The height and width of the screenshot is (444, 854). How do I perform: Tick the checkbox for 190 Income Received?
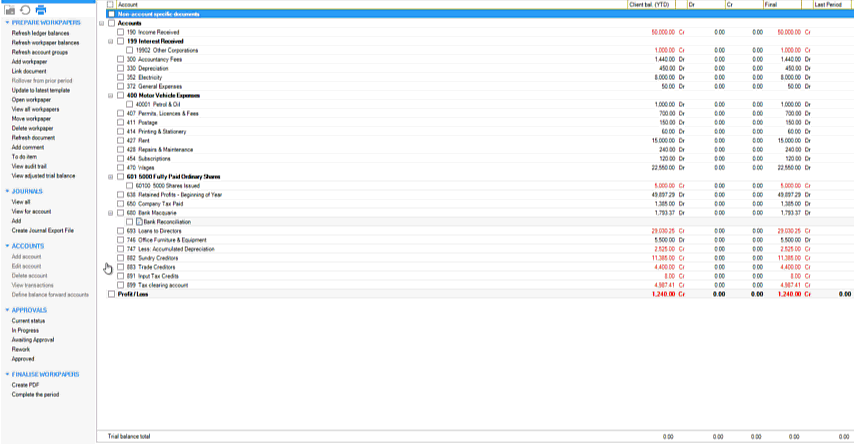pos(121,32)
